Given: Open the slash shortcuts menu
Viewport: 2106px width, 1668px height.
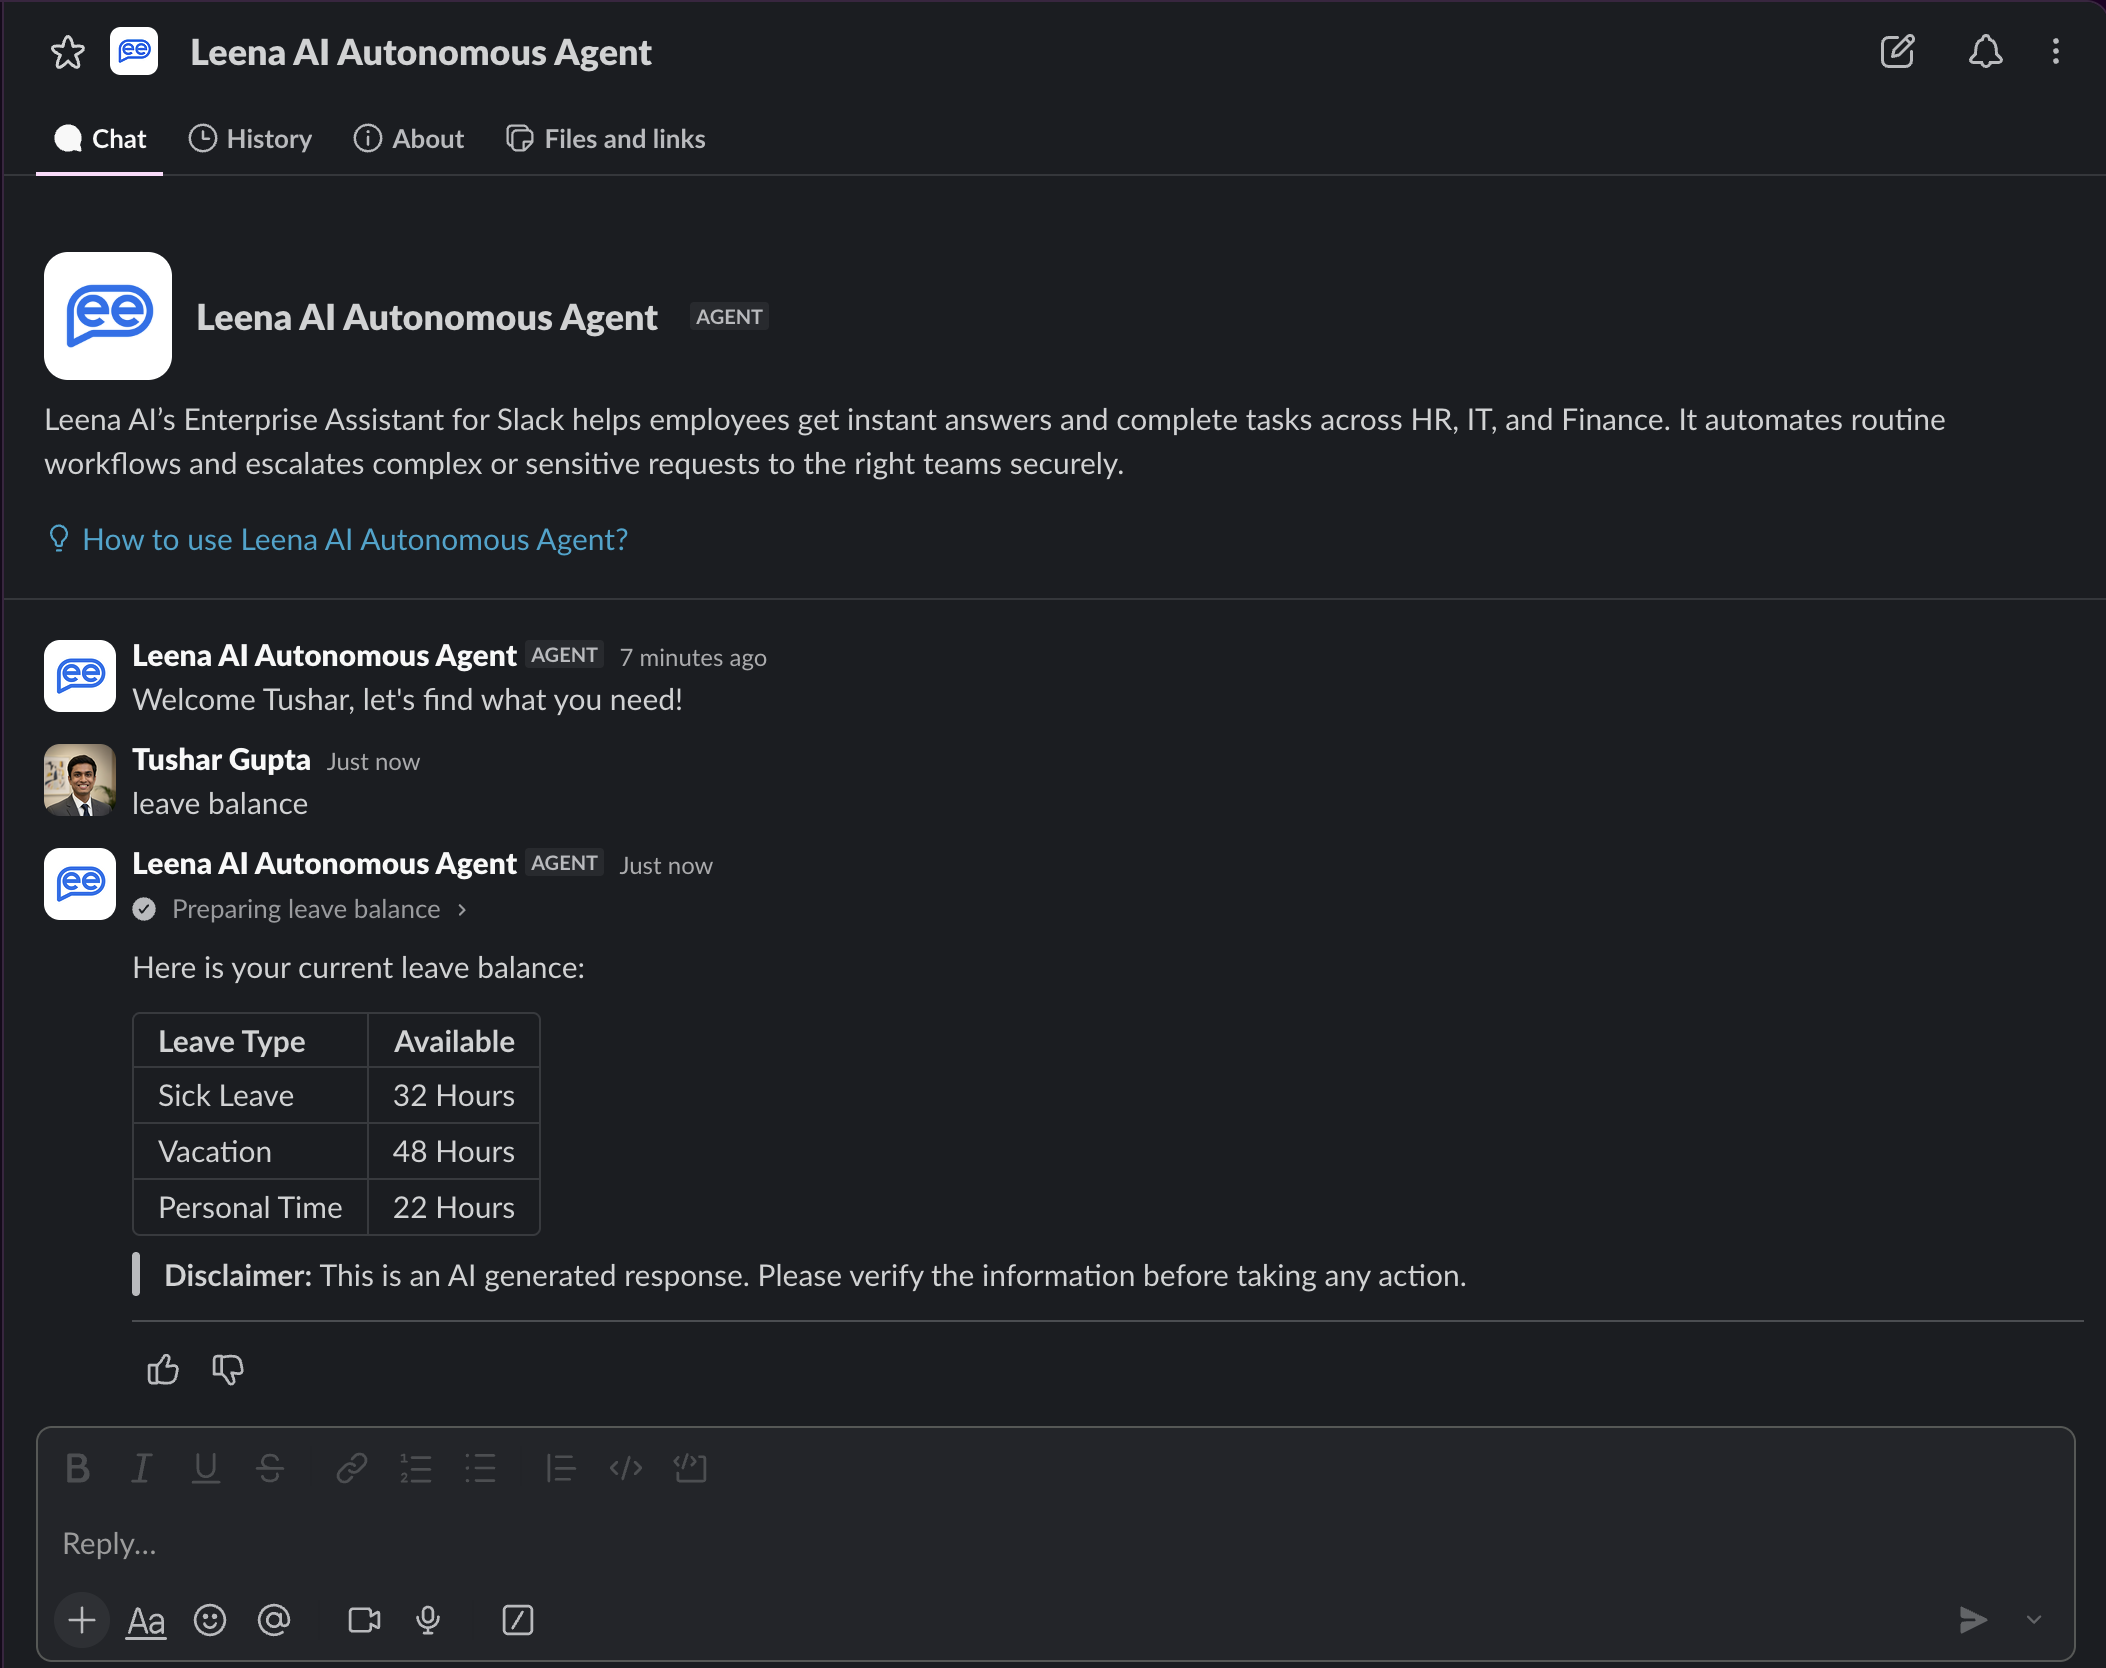Looking at the screenshot, I should tap(517, 1620).
